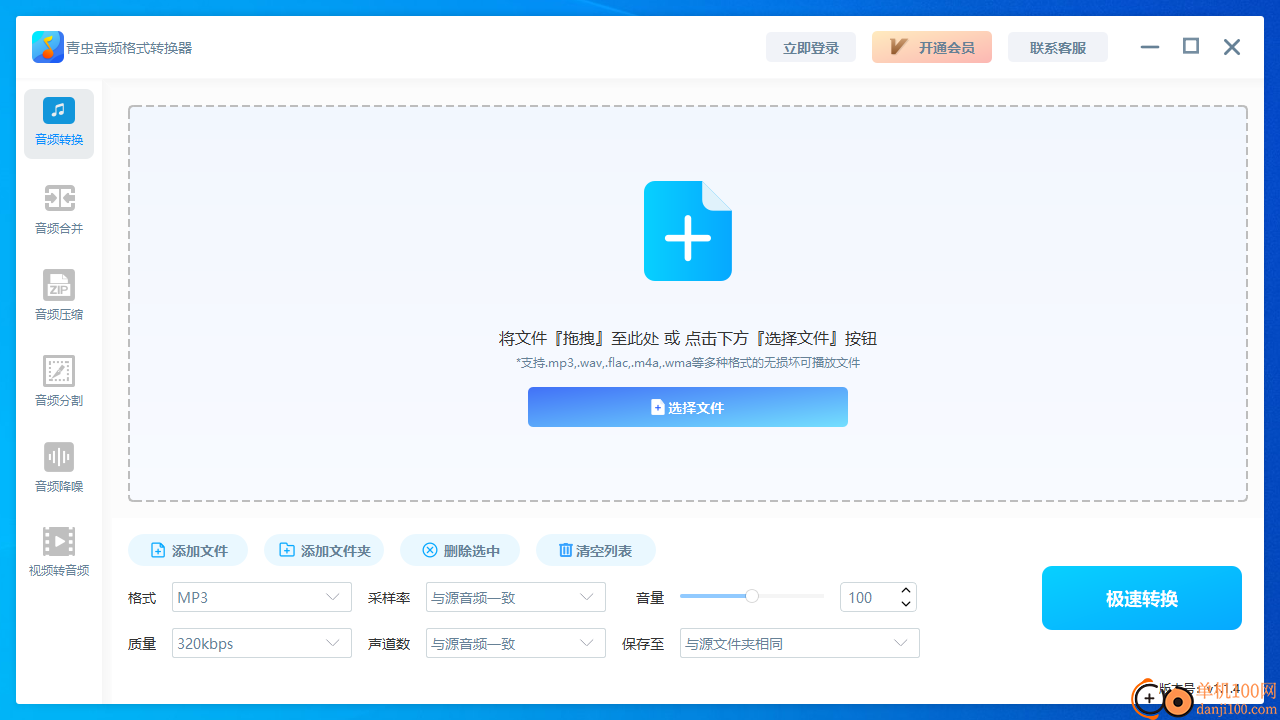Select the 音频降噪 noise reduction tool
1280x720 pixels.
[58, 466]
